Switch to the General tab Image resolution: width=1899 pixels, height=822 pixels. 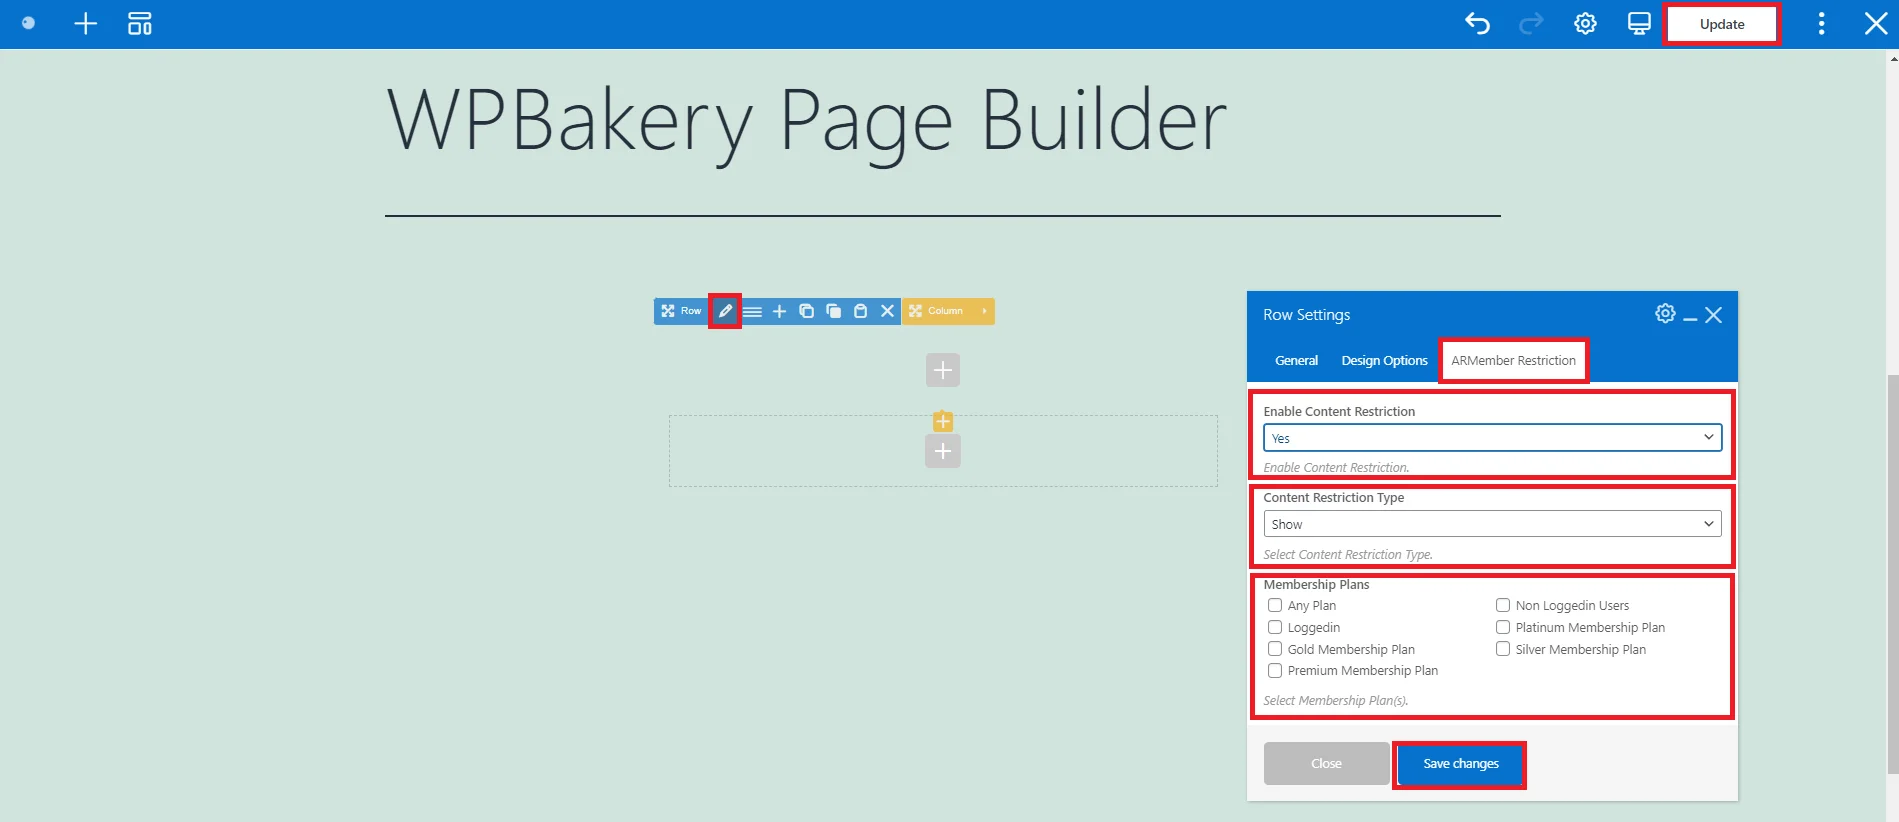pyautogui.click(x=1296, y=361)
